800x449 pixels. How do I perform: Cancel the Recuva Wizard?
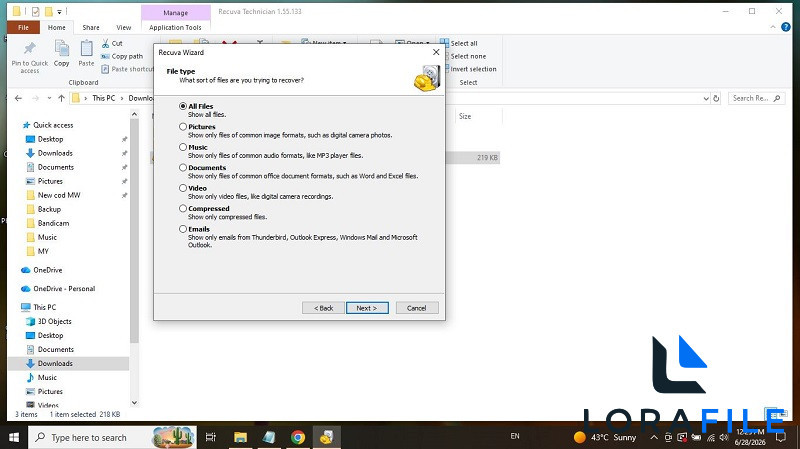417,308
